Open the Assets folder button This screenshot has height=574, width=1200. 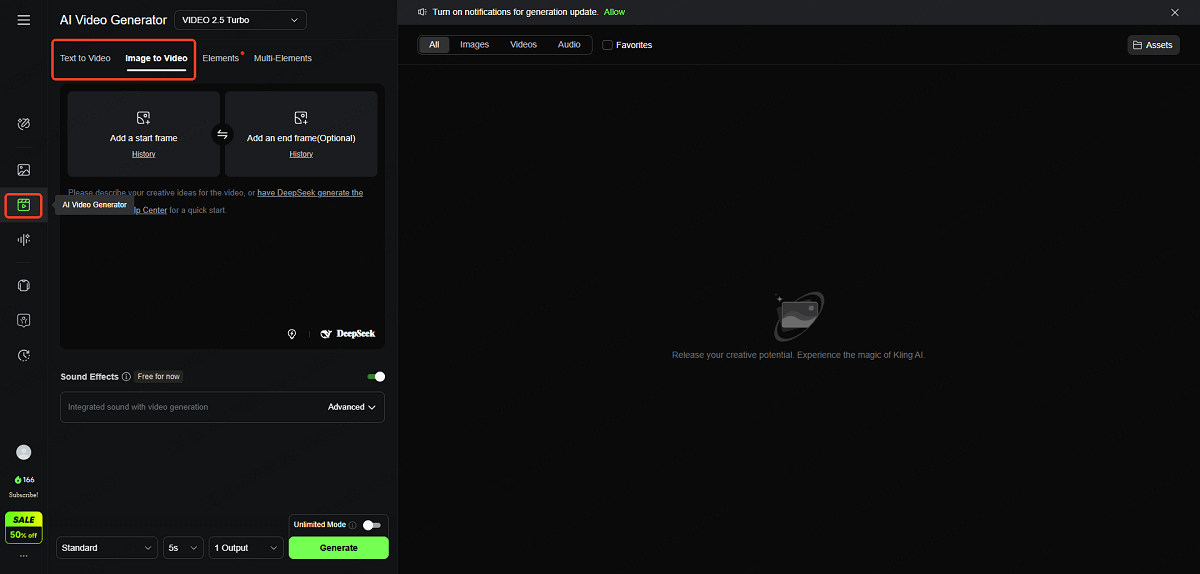coord(1153,45)
